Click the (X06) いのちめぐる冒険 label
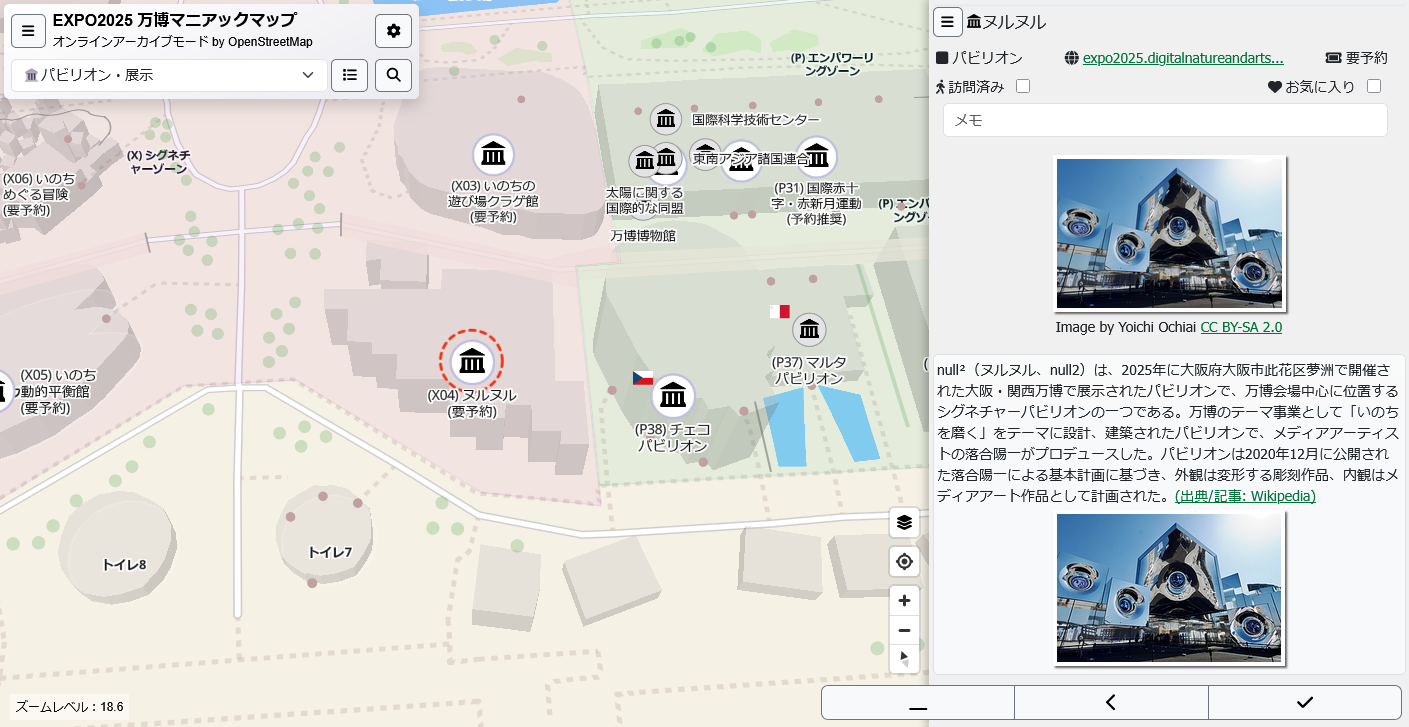This screenshot has height=727, width=1409. [38, 194]
